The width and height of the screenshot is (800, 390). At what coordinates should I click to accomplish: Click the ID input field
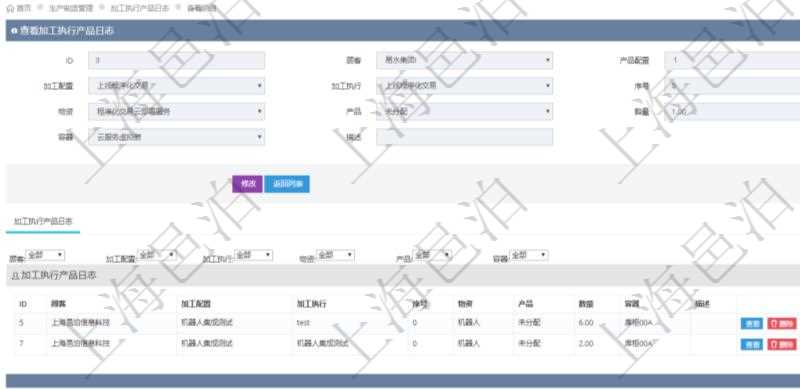(x=177, y=60)
